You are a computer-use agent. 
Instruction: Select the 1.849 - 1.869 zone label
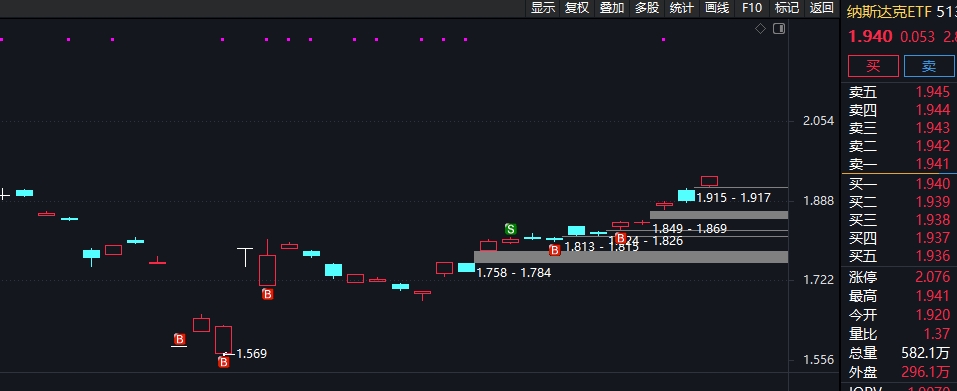pos(690,229)
